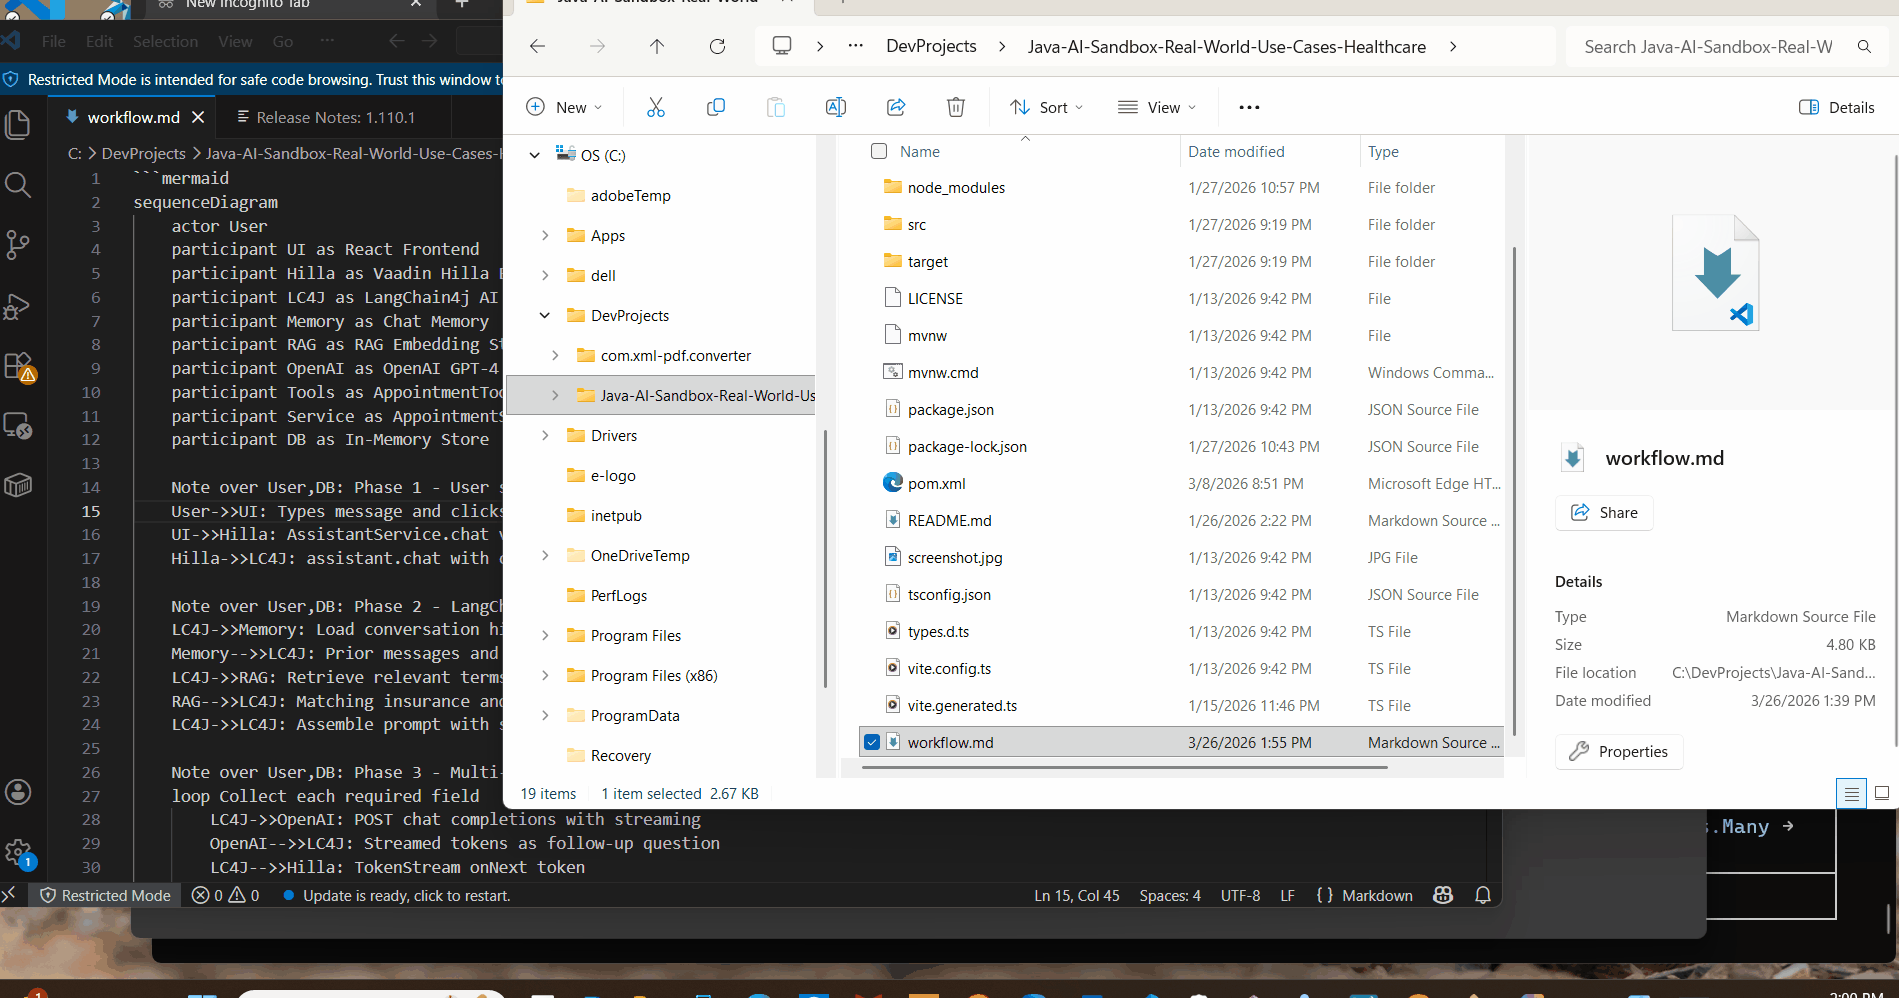Click errors and warnings indicator
Image resolution: width=1899 pixels, height=998 pixels.
tap(226, 895)
